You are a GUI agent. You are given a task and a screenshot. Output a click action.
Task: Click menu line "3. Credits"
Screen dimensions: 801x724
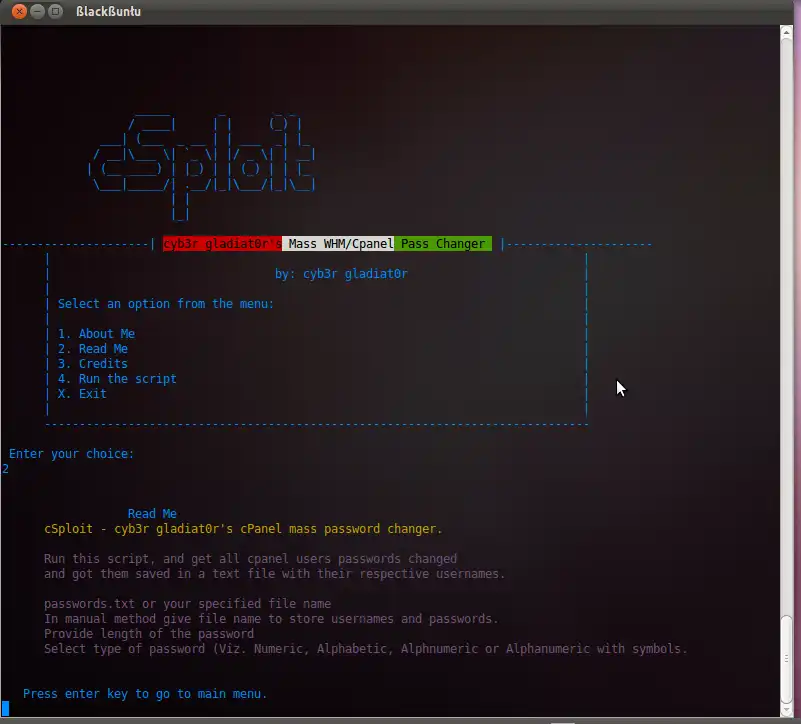92,364
